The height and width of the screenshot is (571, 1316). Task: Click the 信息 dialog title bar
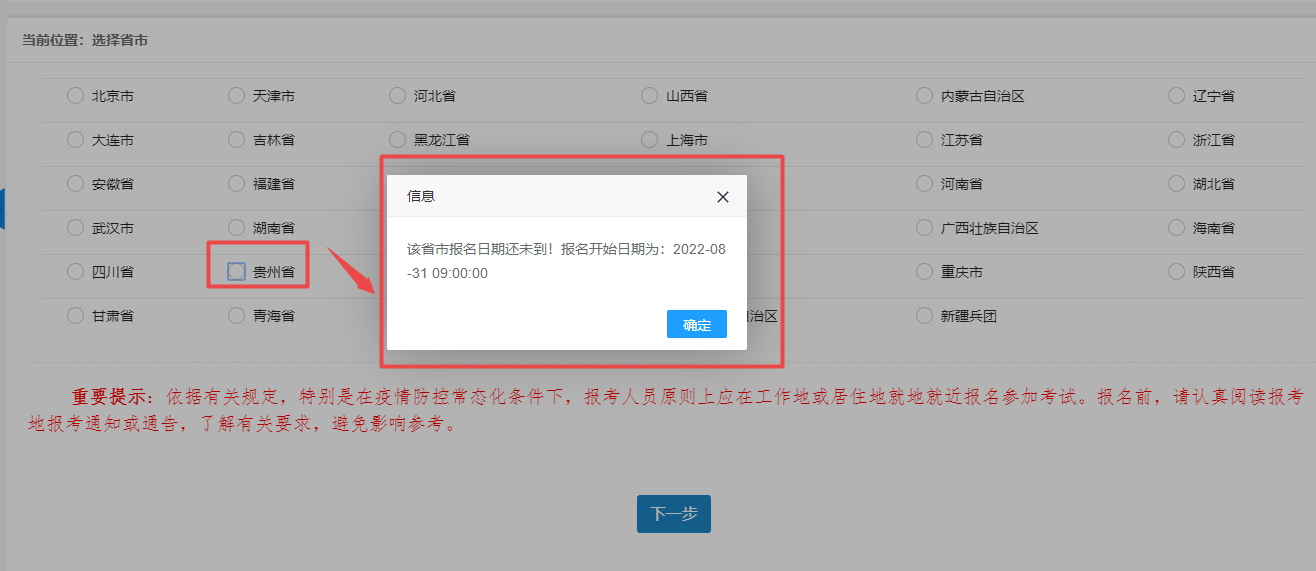(550, 196)
